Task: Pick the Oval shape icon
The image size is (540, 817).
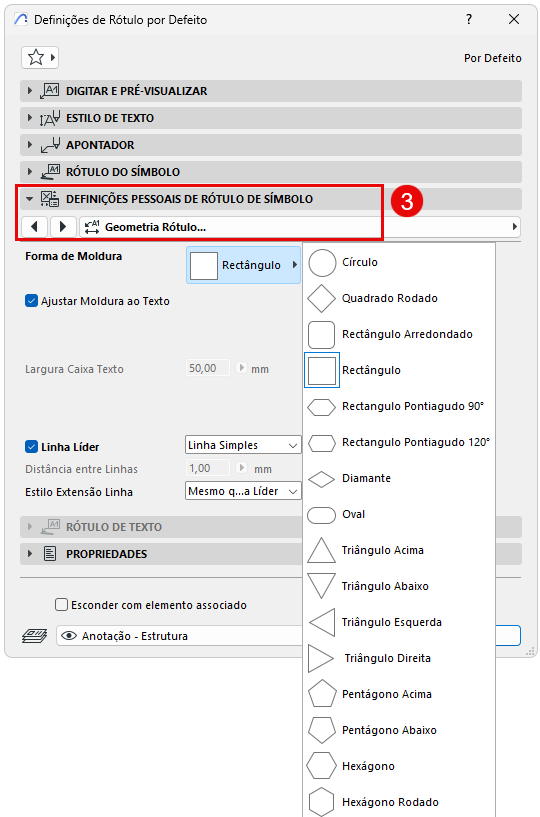Action: click(x=322, y=515)
